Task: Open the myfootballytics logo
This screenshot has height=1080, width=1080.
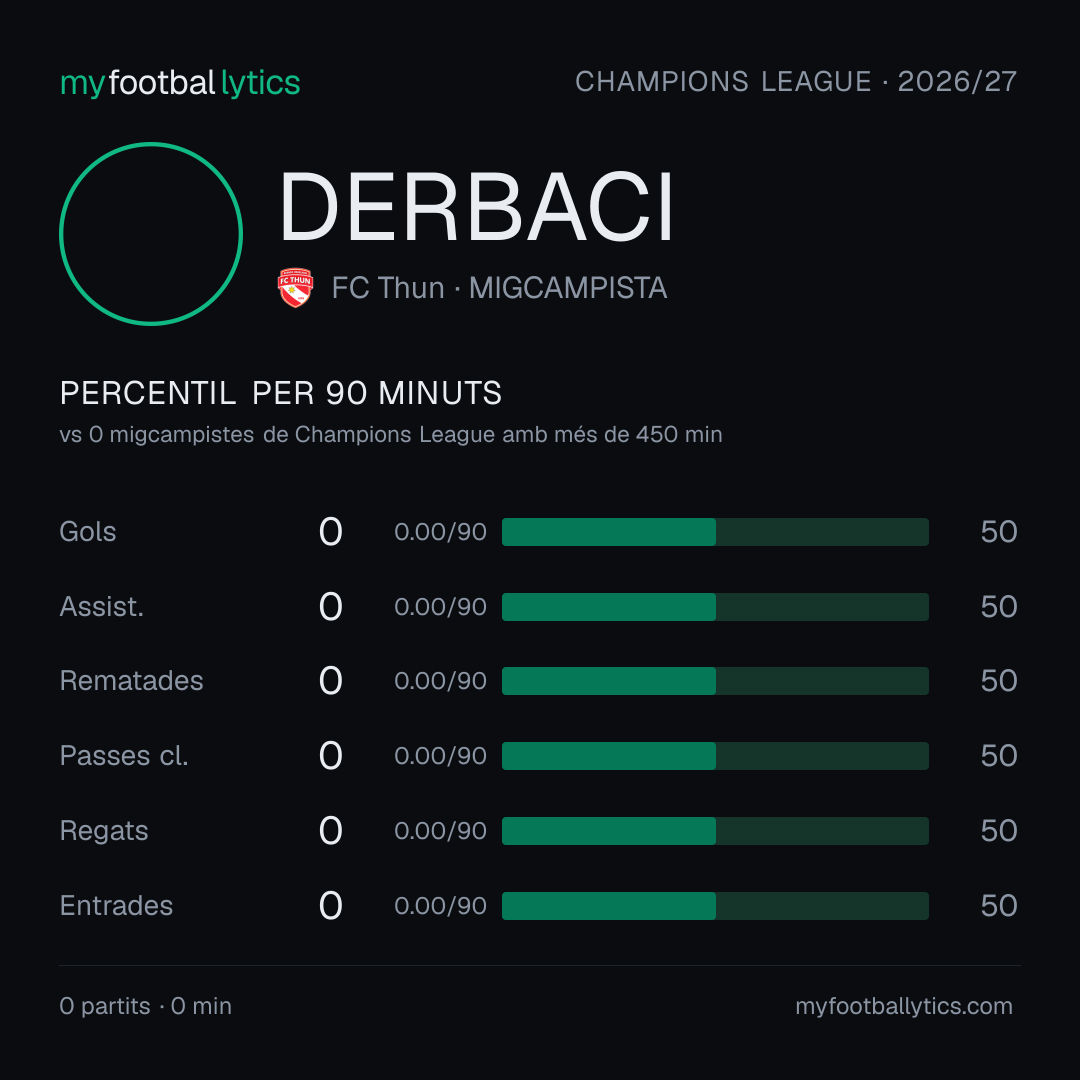Action: (180, 83)
